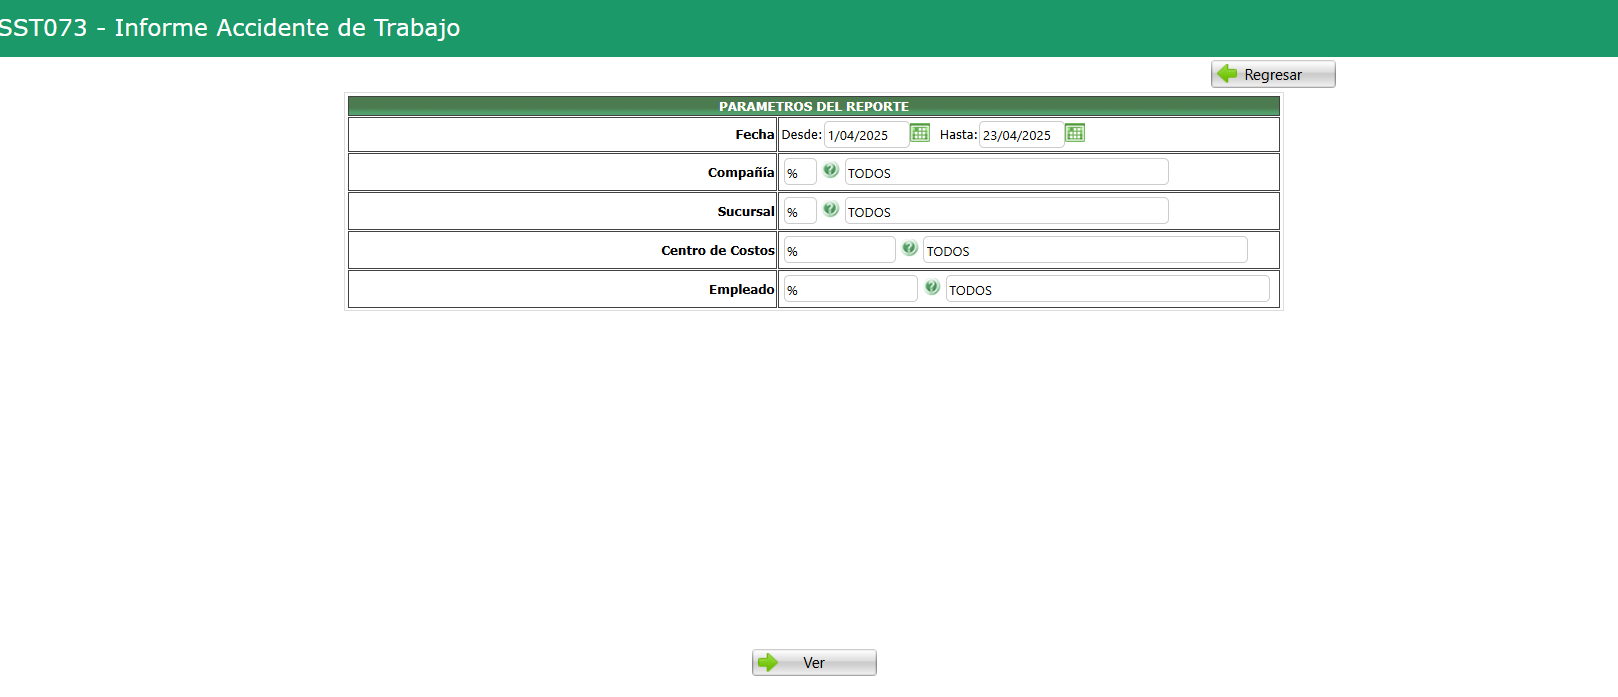The width and height of the screenshot is (1618, 697).
Task: Click the Desde: label text
Action: 802,135
